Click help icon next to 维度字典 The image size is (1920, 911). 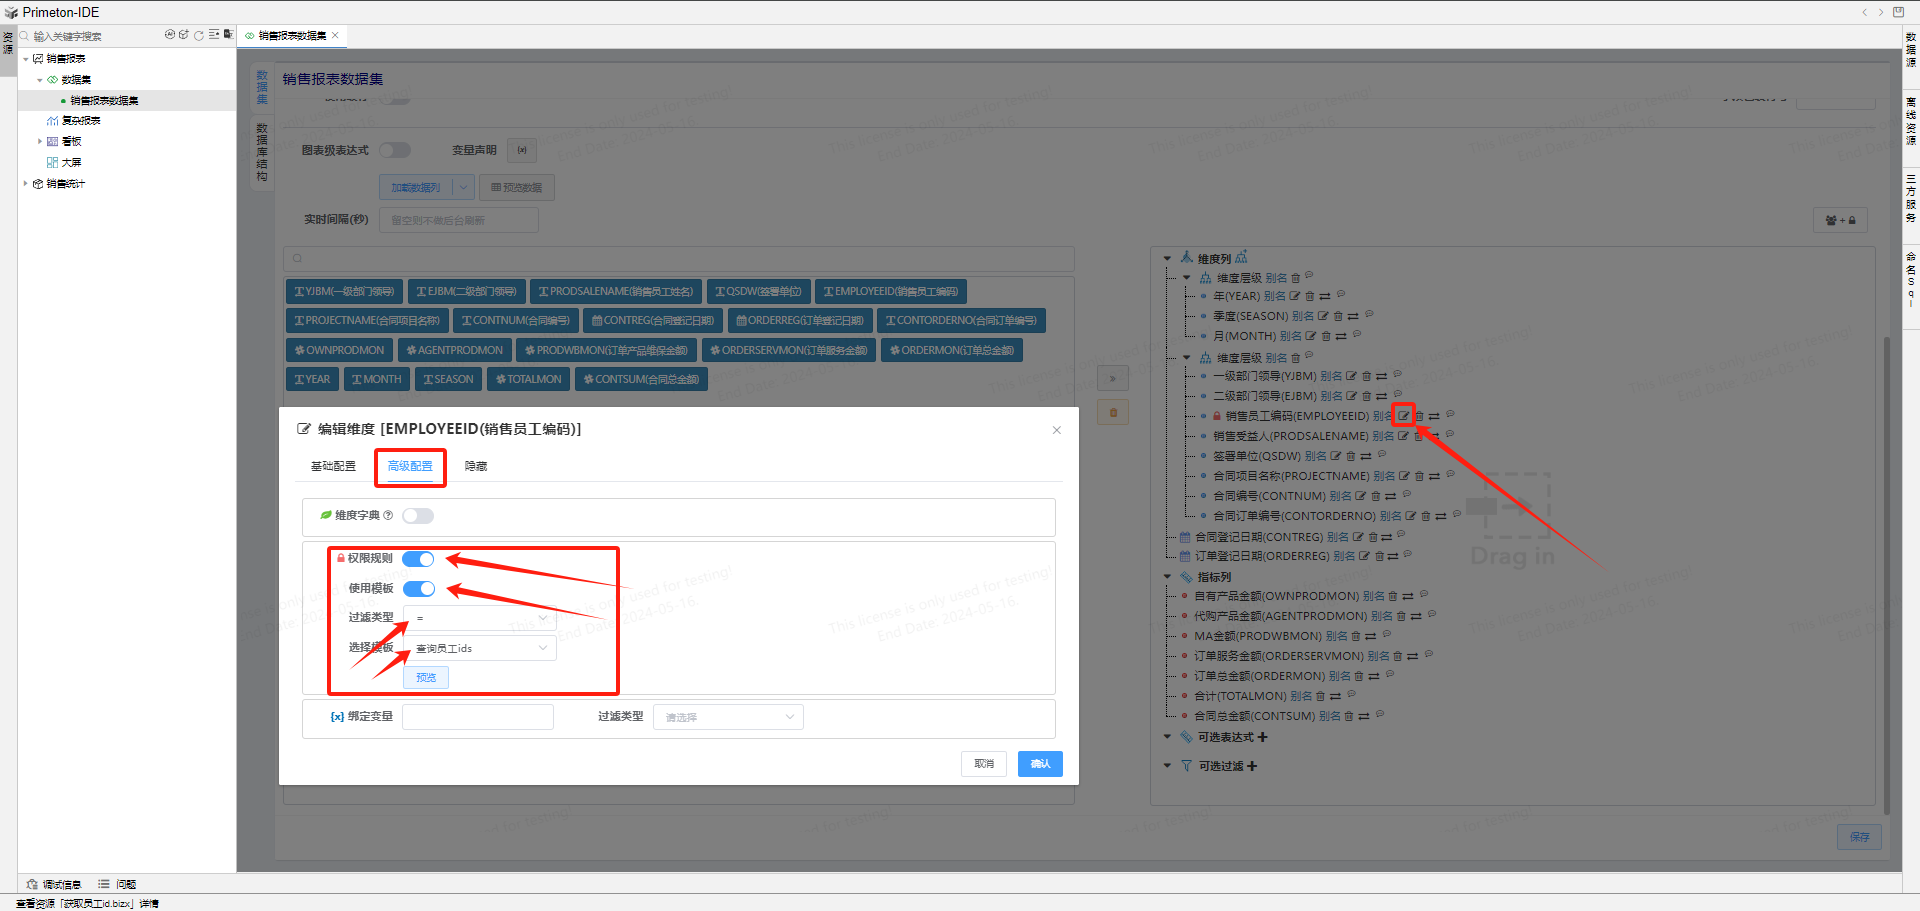[388, 515]
